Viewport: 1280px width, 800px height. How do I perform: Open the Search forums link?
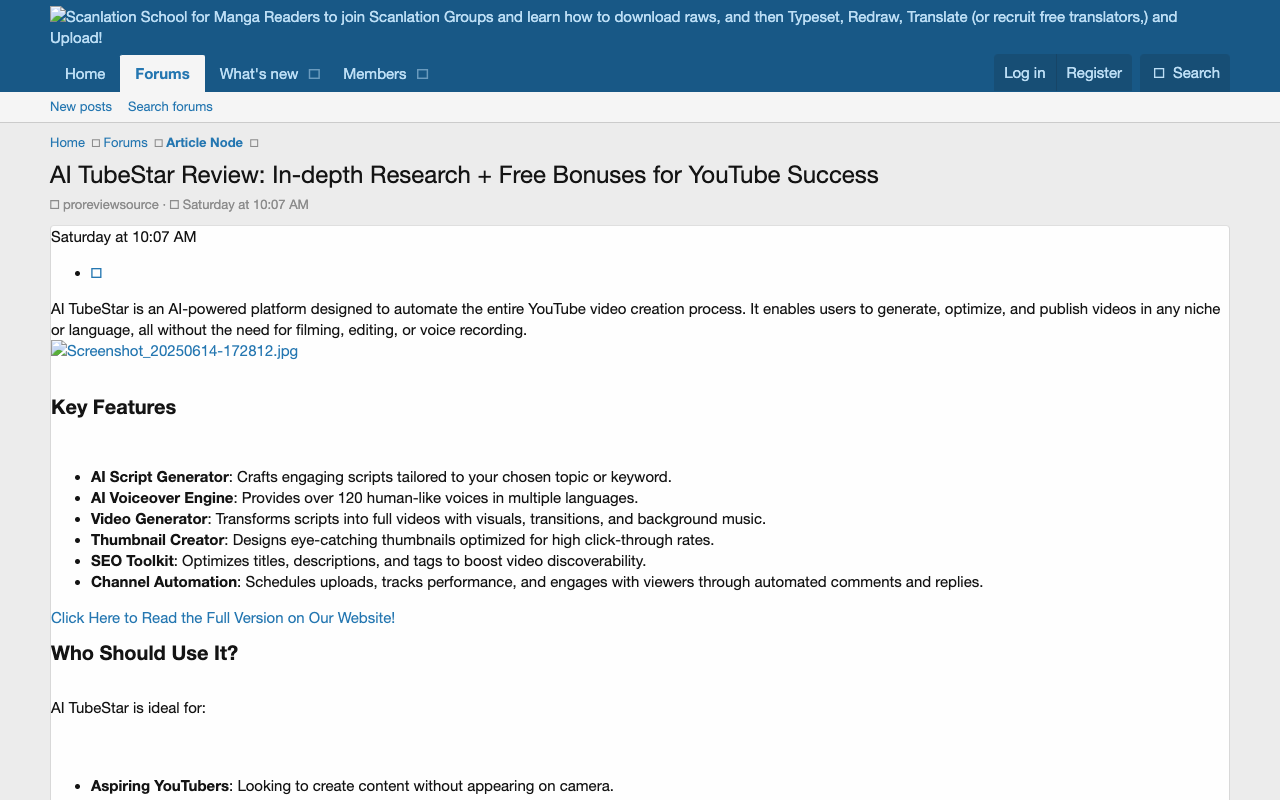coord(170,106)
